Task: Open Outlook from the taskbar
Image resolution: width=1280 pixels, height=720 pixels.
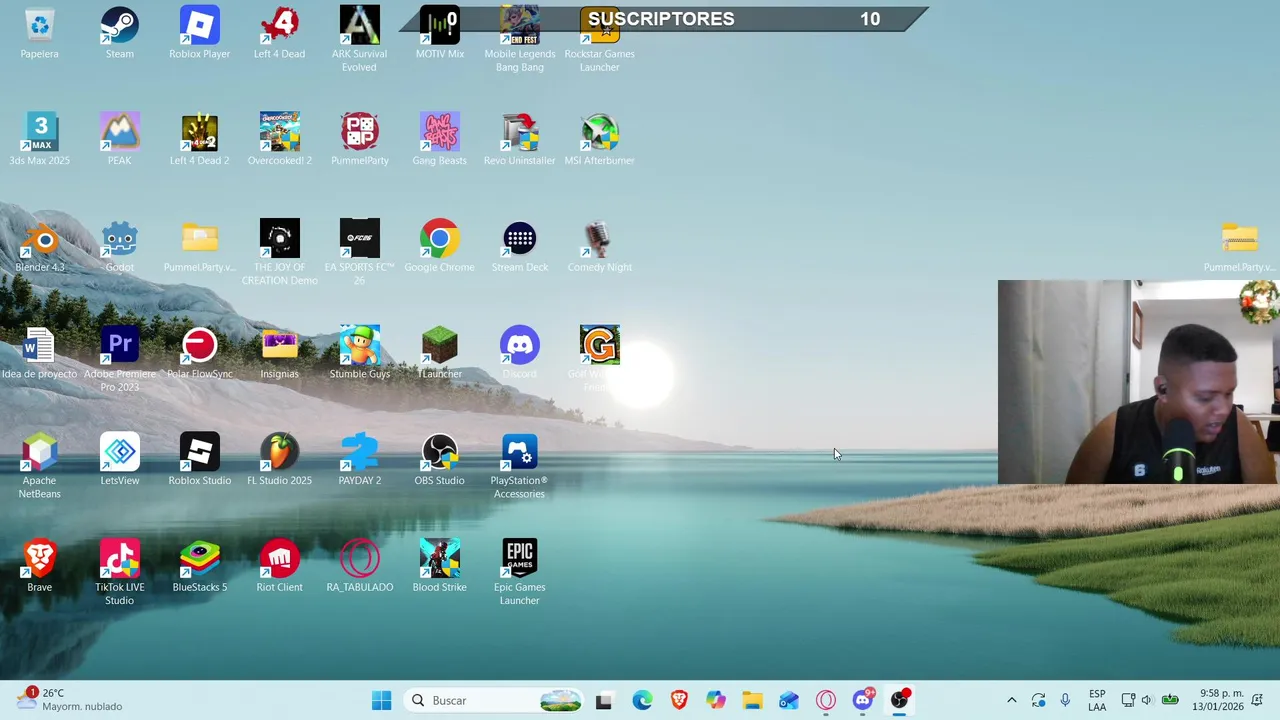Action: pos(789,700)
